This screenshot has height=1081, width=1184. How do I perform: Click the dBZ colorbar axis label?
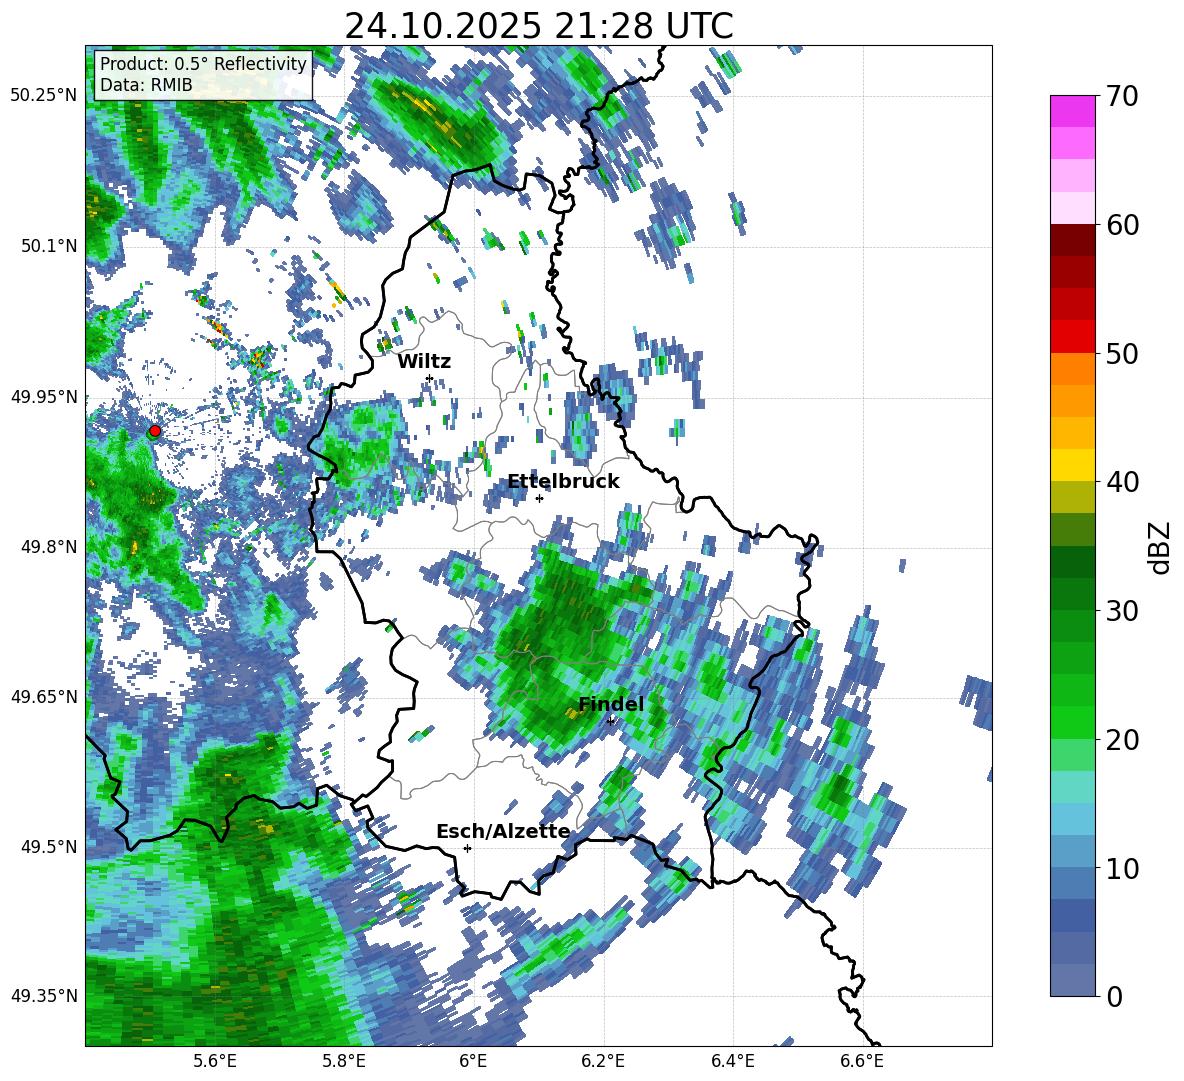point(1161,547)
